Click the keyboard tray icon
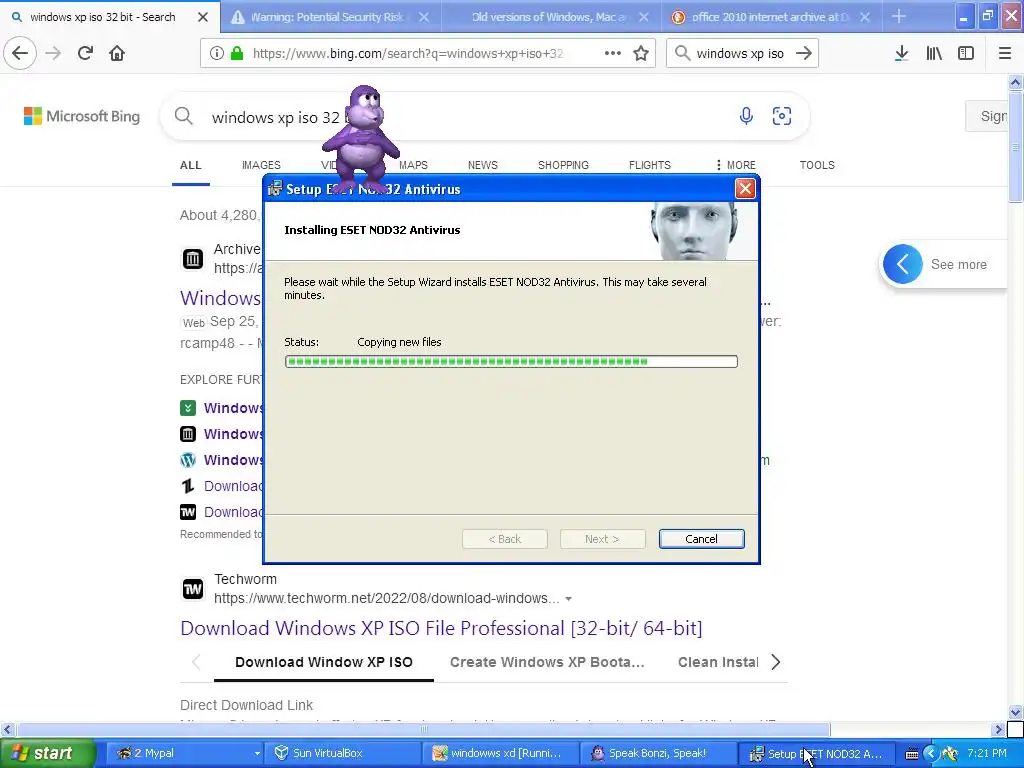 (x=912, y=754)
